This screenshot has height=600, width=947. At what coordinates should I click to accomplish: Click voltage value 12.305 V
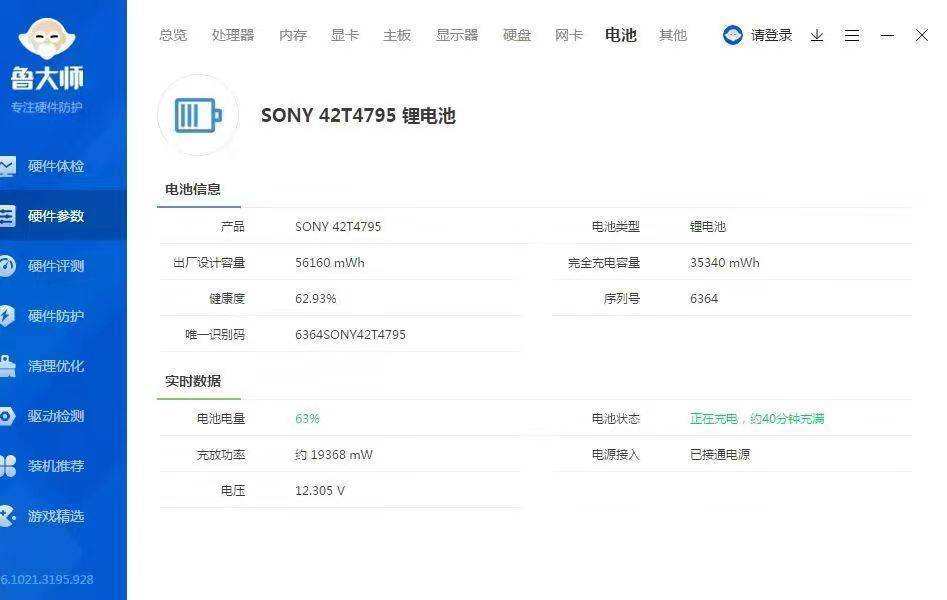point(319,491)
